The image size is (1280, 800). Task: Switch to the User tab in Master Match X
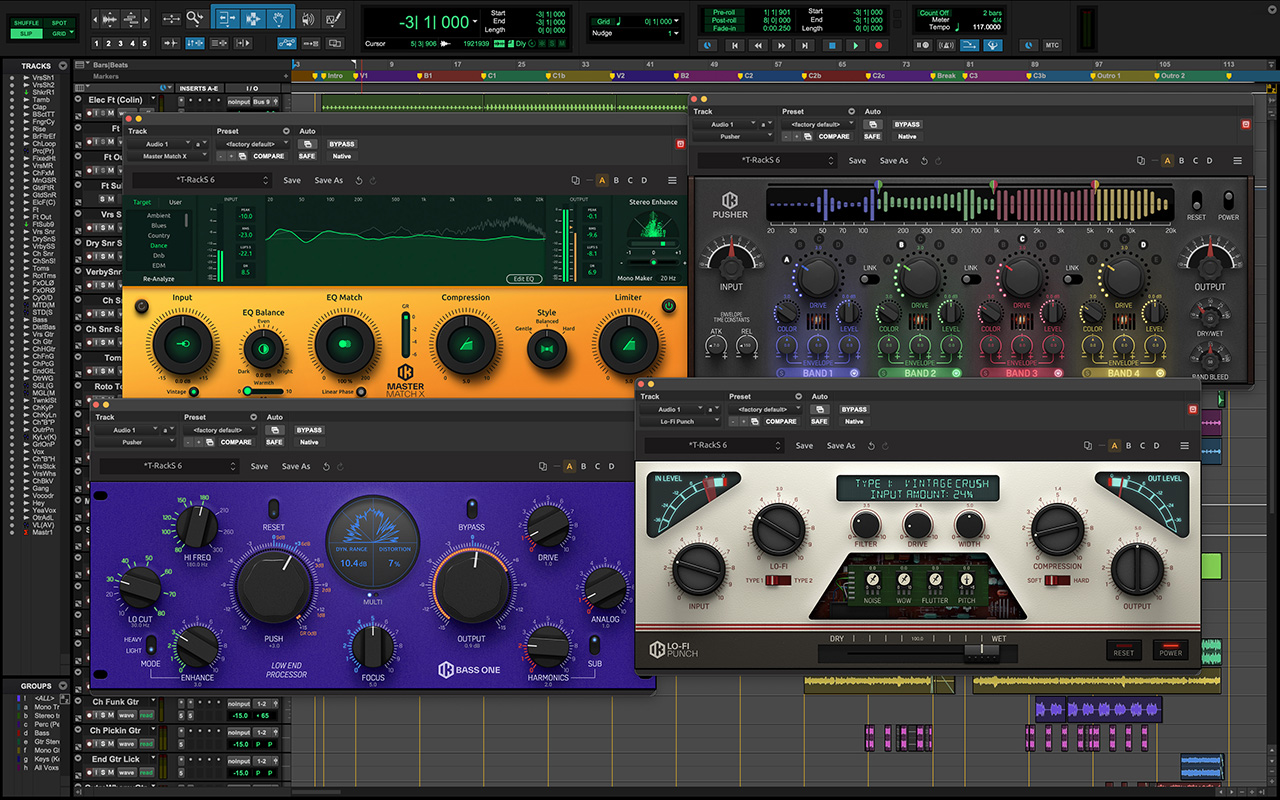(175, 202)
